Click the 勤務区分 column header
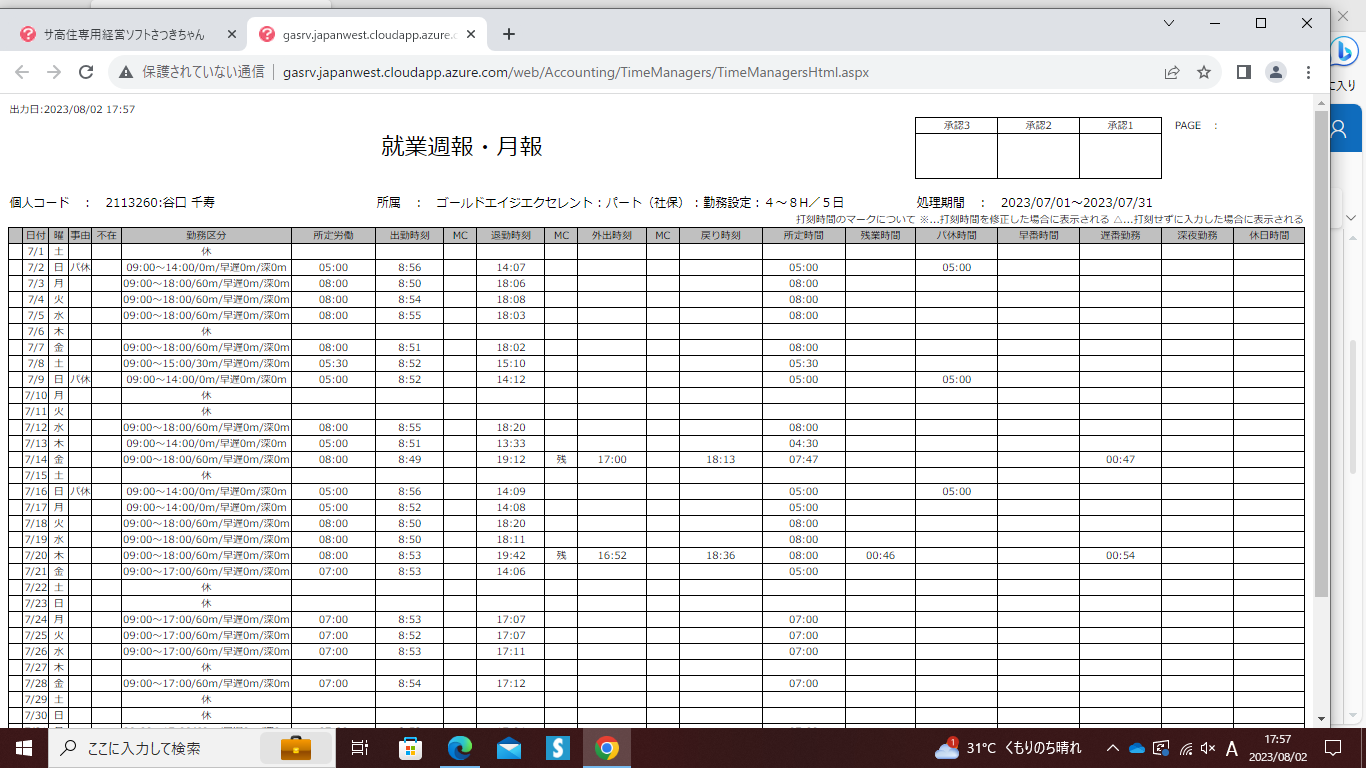This screenshot has width=1366, height=768. coord(206,235)
